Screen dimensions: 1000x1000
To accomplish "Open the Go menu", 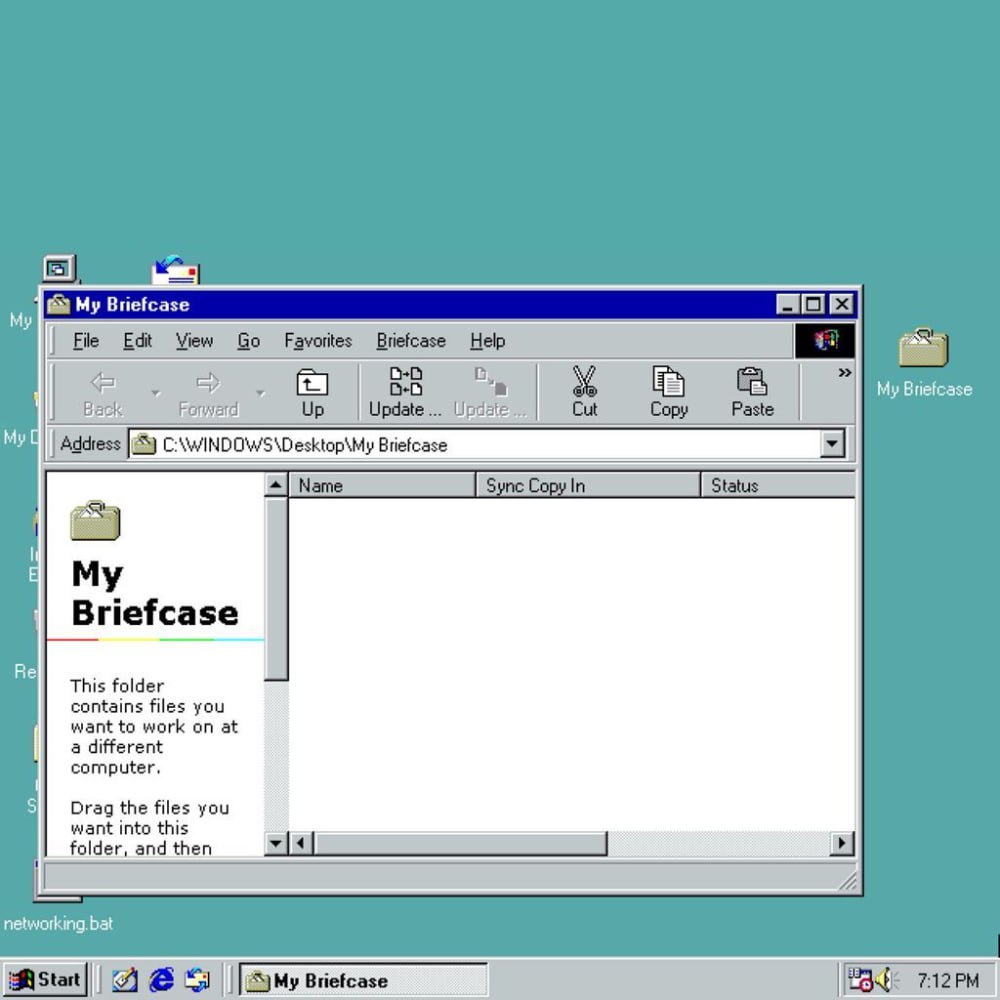I will [x=248, y=341].
